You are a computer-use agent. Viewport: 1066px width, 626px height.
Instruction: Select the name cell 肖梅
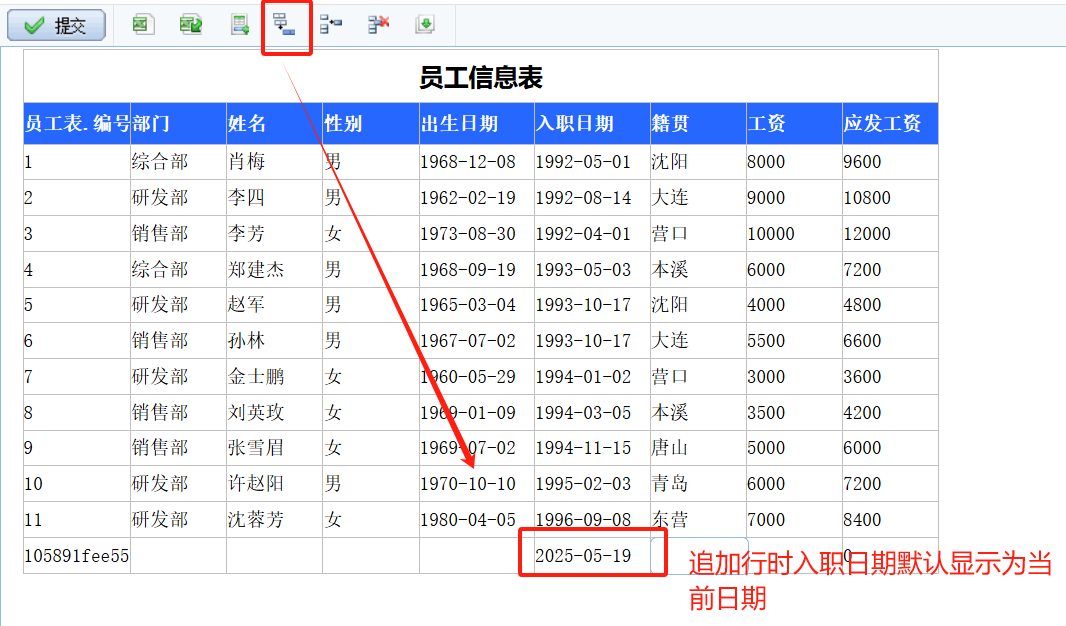(x=274, y=161)
